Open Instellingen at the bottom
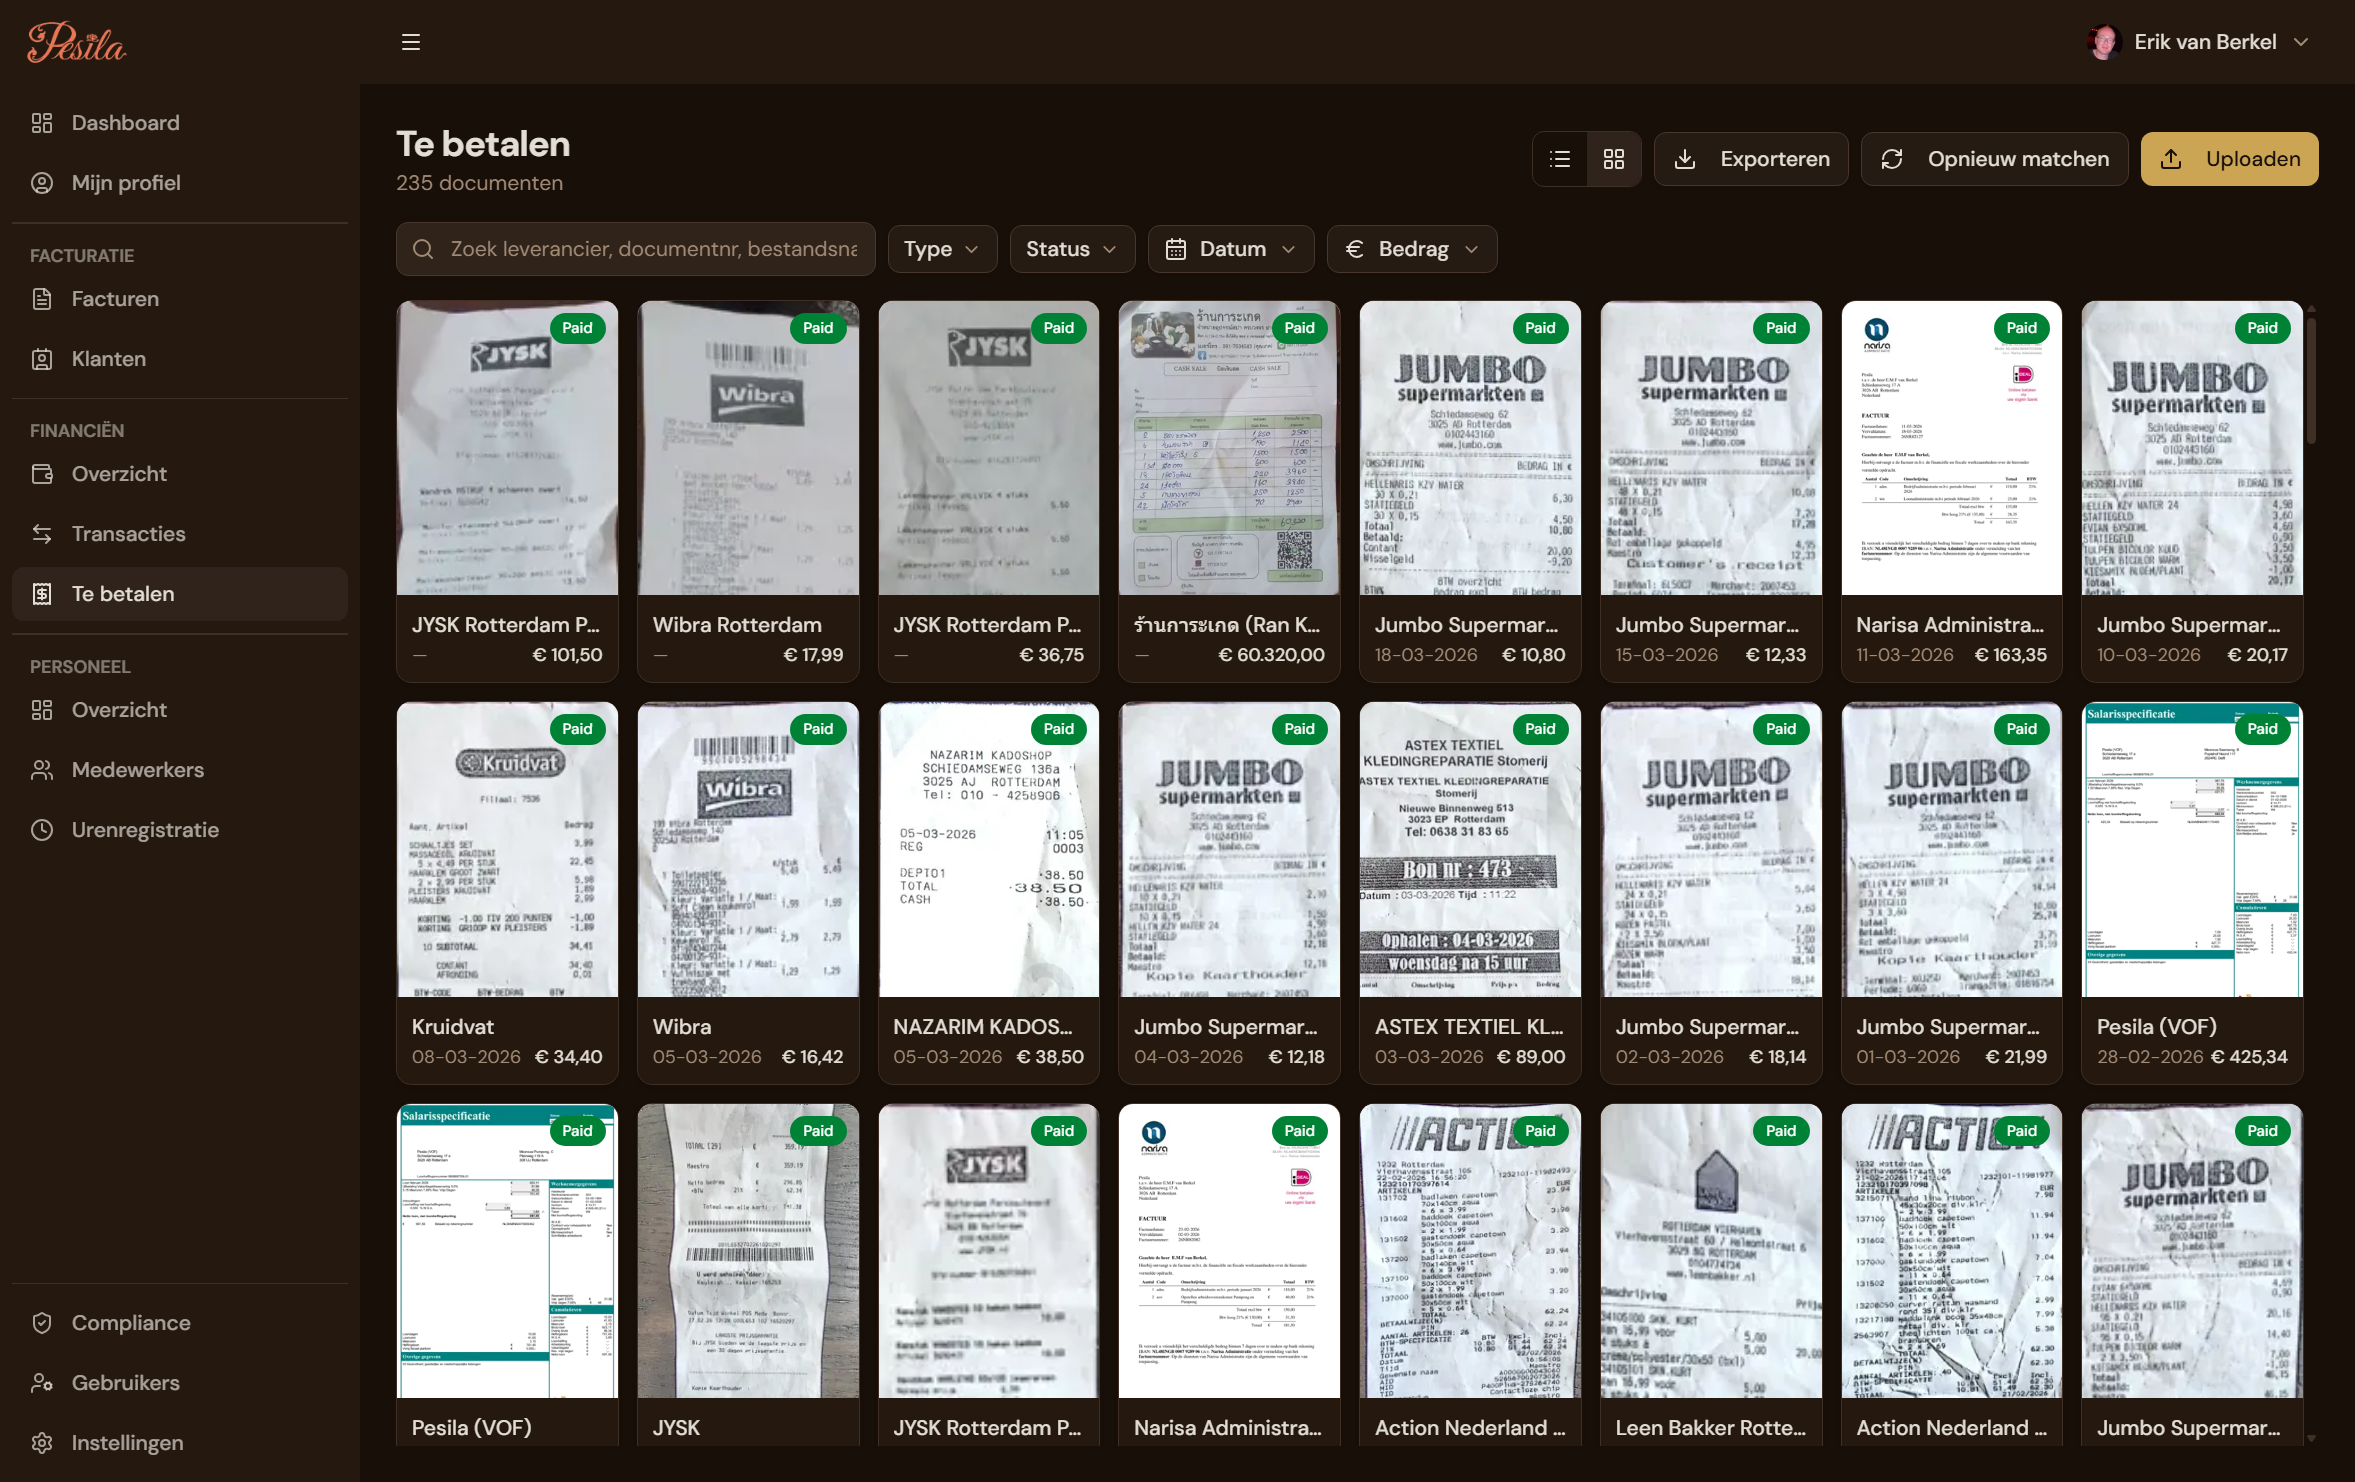 point(126,1442)
